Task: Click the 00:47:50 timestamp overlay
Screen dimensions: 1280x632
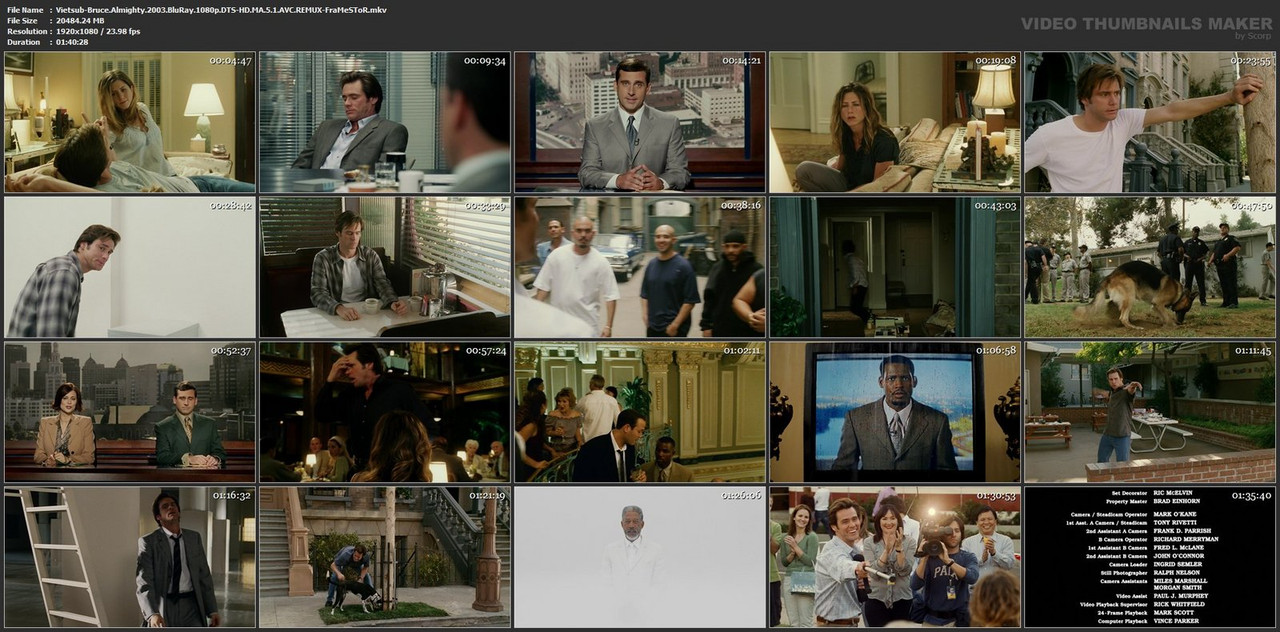Action: coord(1250,206)
